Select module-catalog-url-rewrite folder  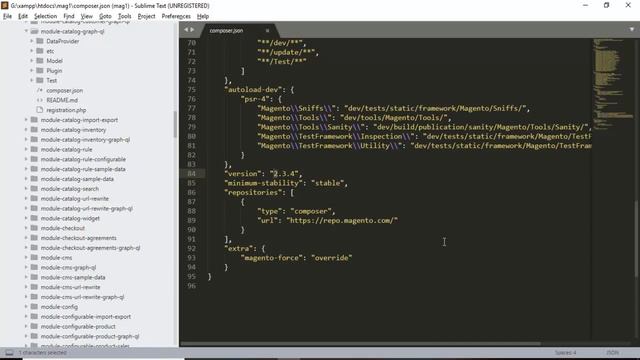75,199
